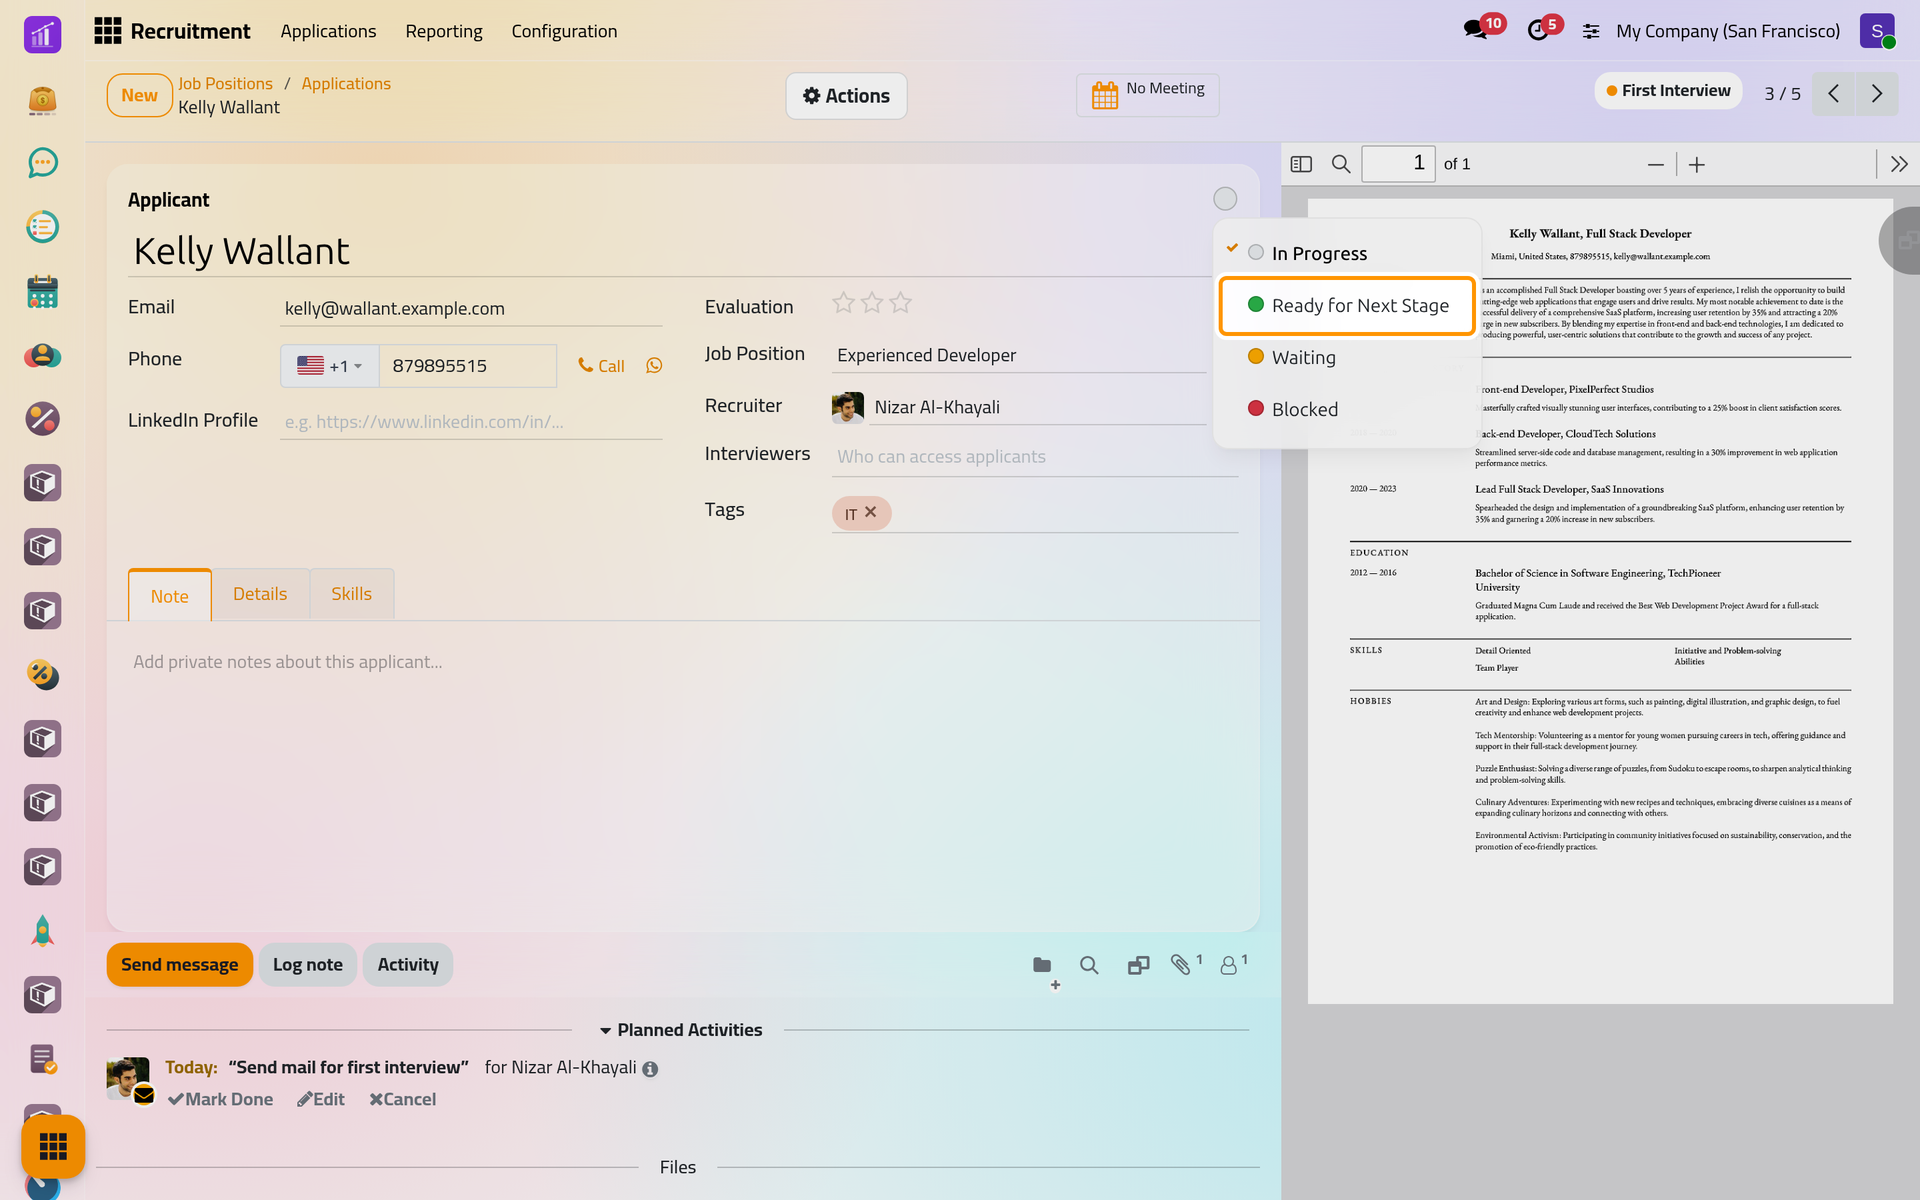1920x1200 pixels.
Task: Switch to the Details tab
Action: [260, 594]
